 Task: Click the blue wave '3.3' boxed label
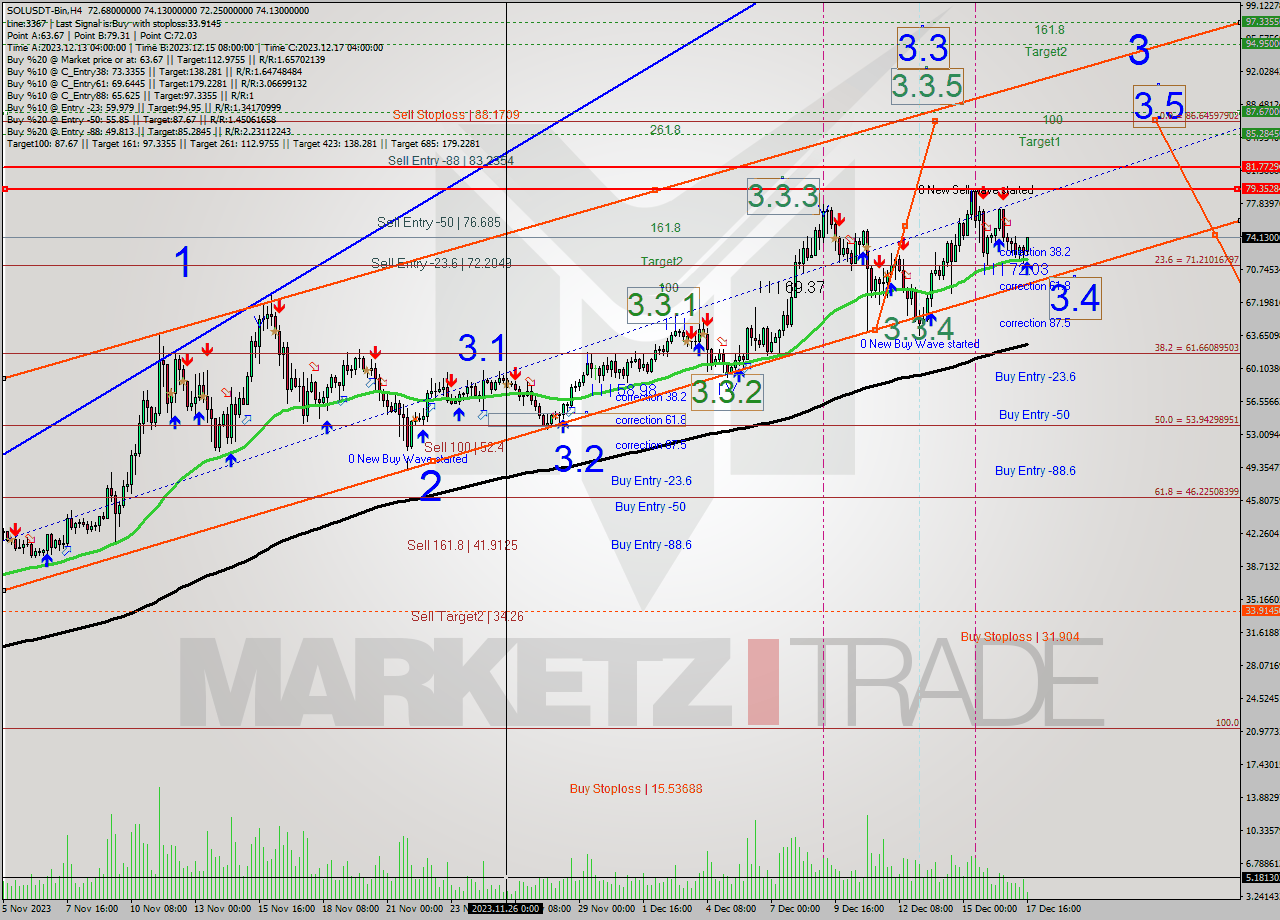(x=922, y=47)
